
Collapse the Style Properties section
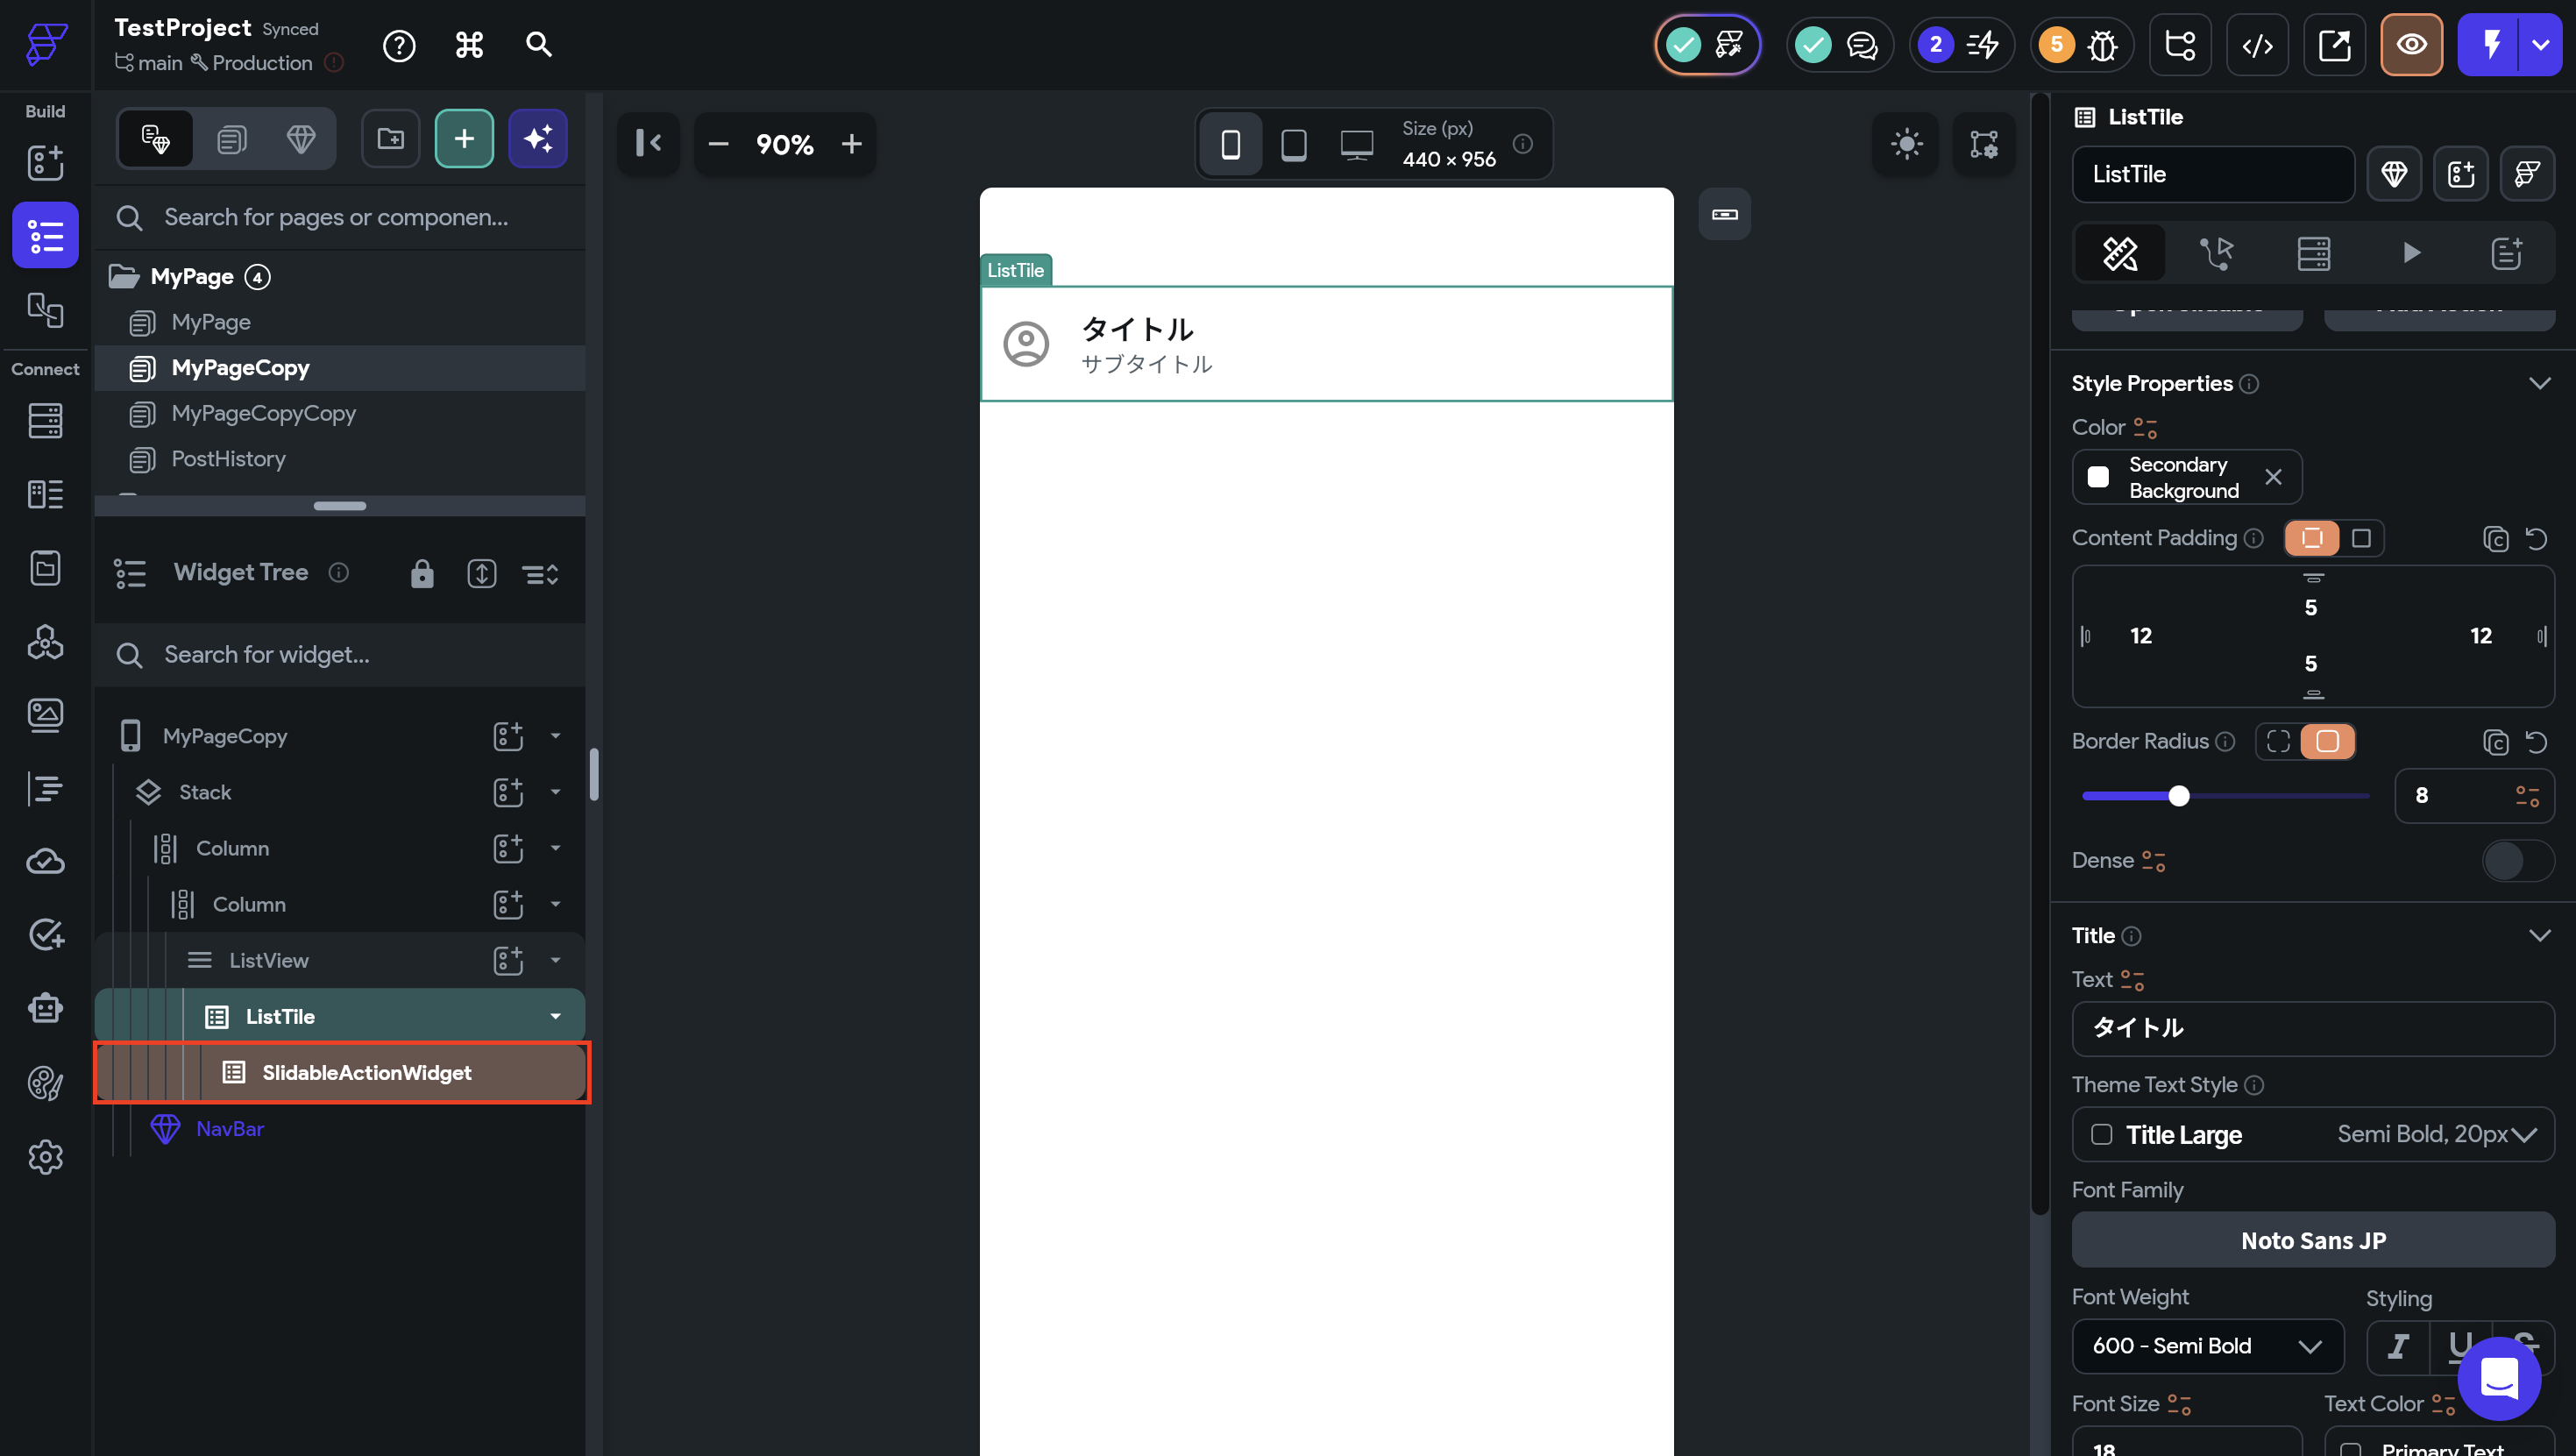click(2539, 384)
